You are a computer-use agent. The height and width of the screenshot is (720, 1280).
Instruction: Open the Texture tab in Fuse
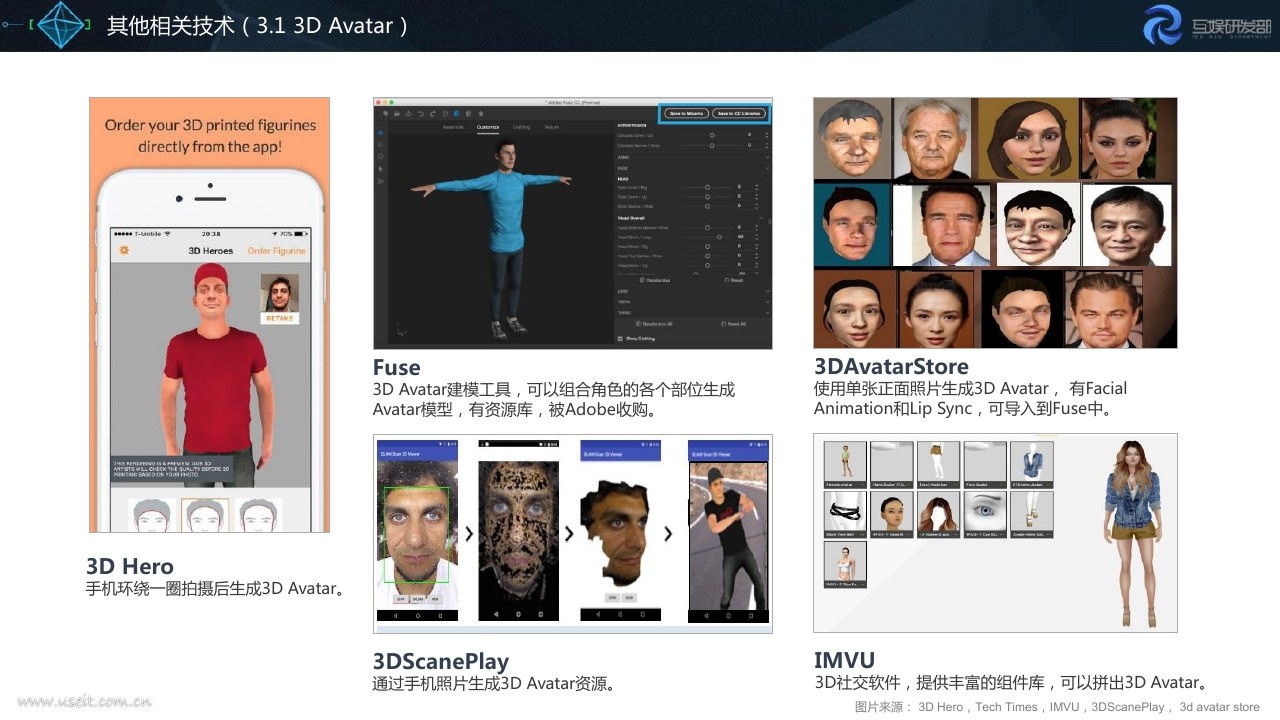(551, 127)
